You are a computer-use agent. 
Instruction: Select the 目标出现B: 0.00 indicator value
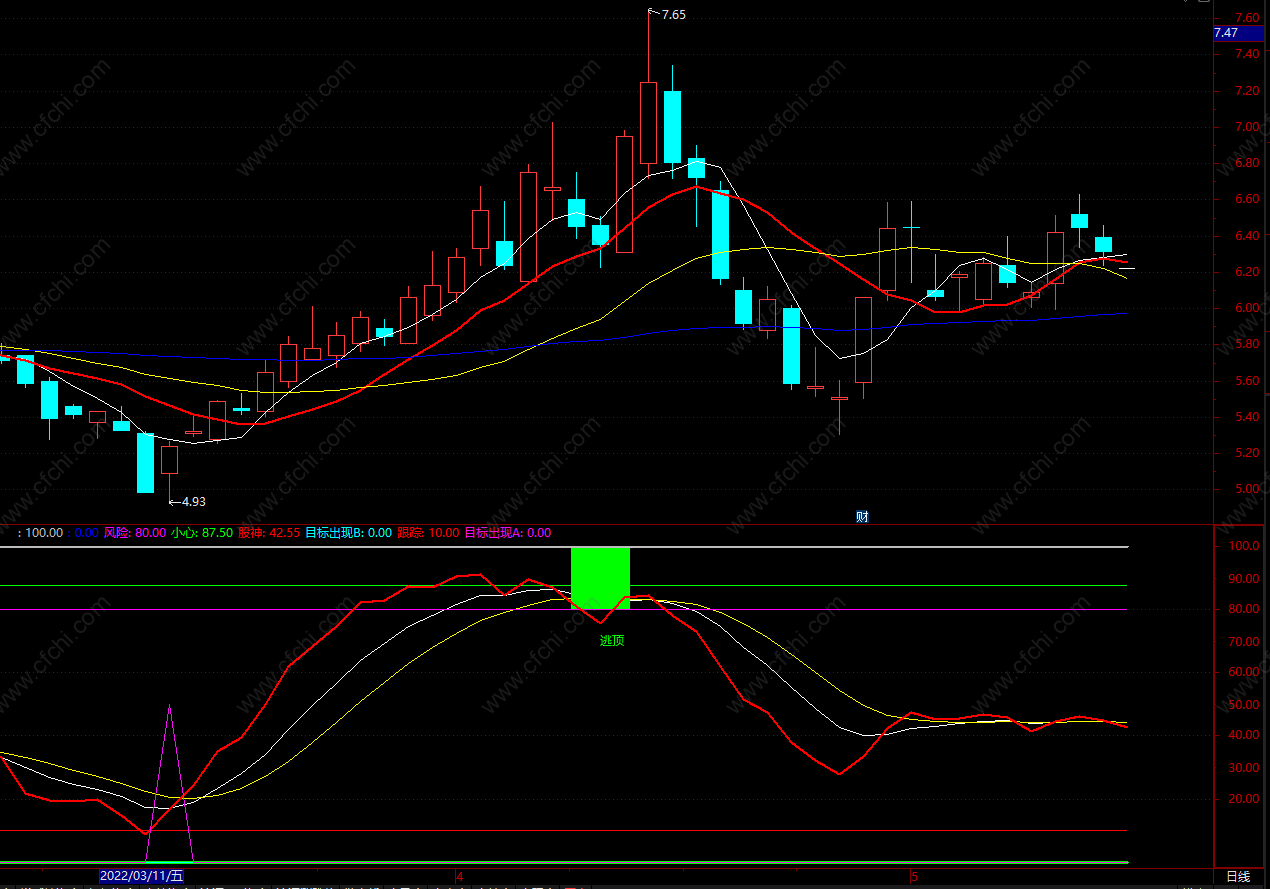348,533
